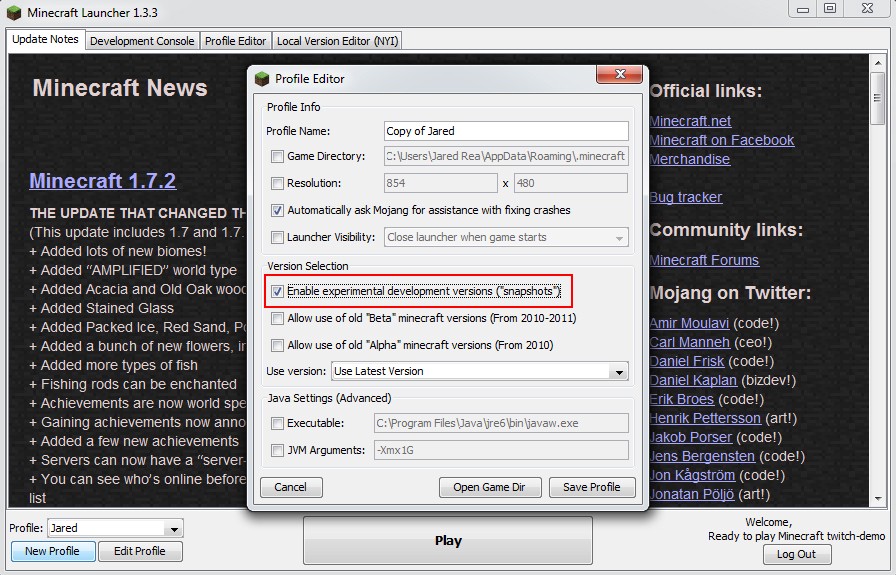Open the Minecraft Forums link
The image size is (896, 575).
click(x=703, y=260)
